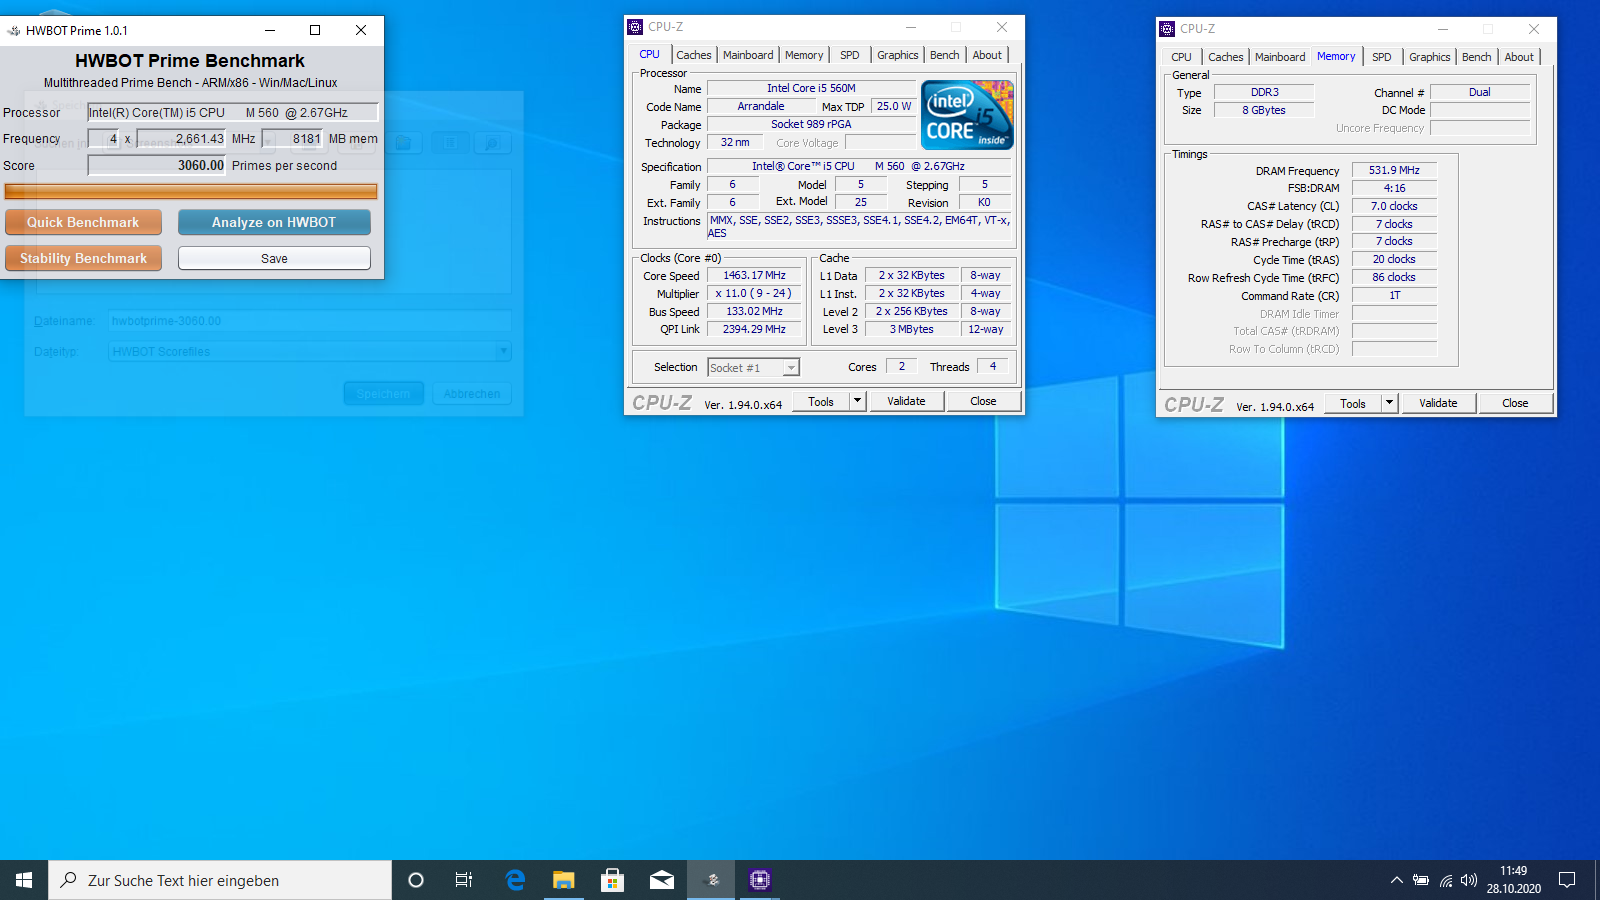Click Save in HWBOT Prime
1600x900 pixels.
coord(274,258)
